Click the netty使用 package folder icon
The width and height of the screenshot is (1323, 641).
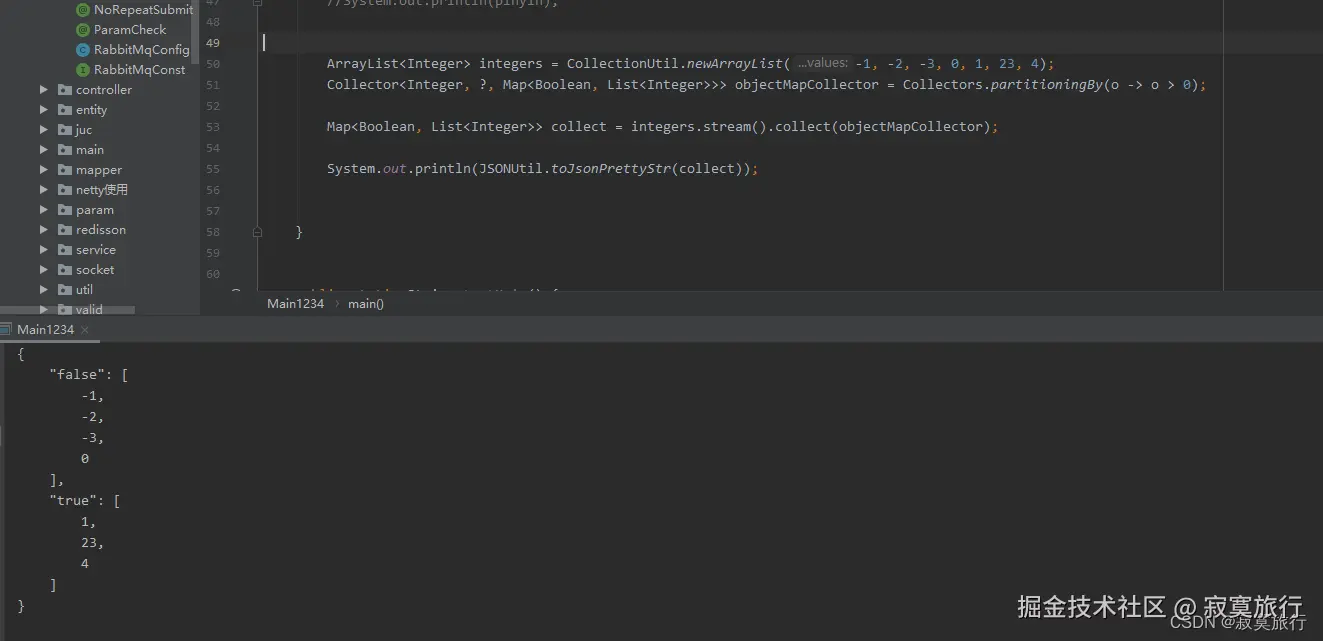pyautogui.click(x=64, y=190)
